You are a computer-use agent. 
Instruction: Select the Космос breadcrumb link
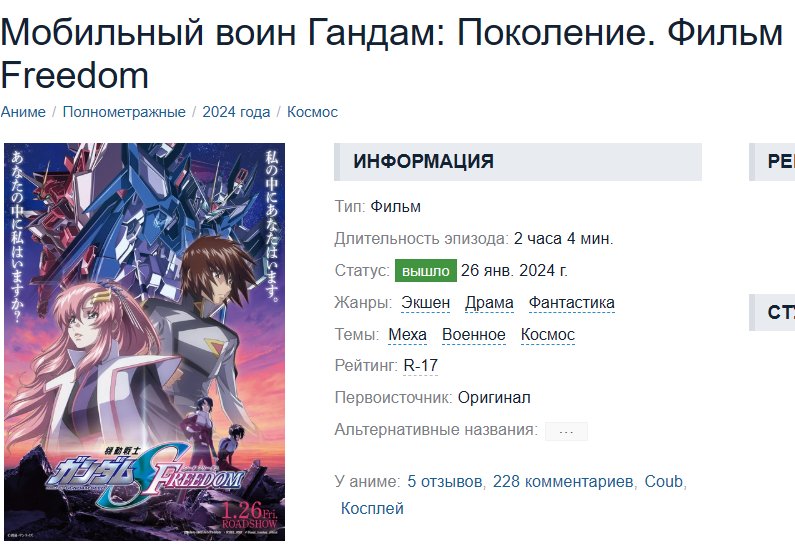pyautogui.click(x=312, y=112)
